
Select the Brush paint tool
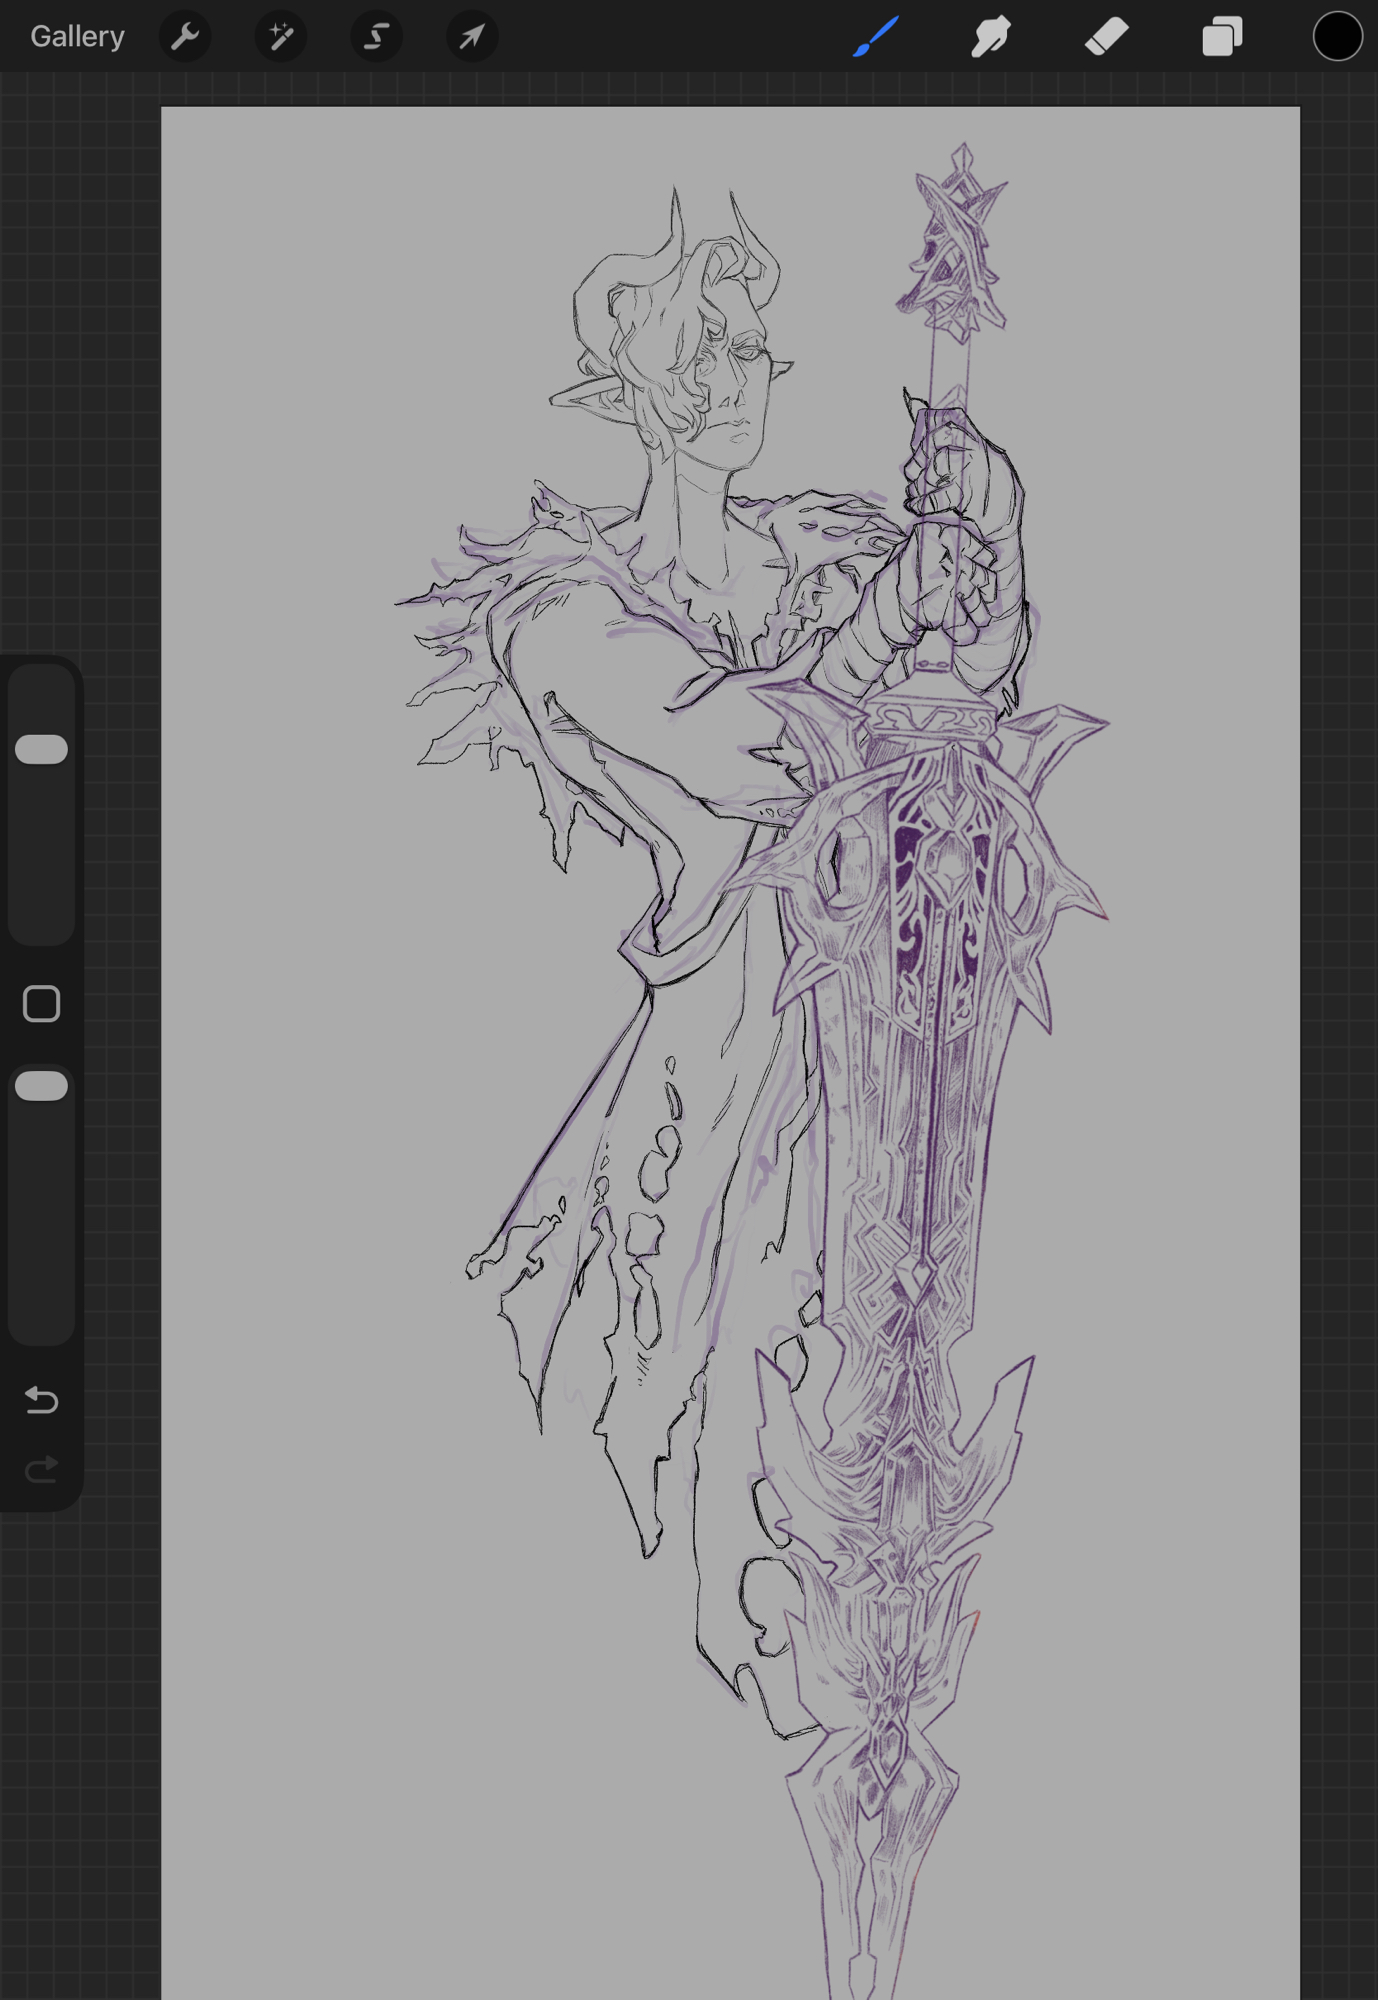[877, 37]
